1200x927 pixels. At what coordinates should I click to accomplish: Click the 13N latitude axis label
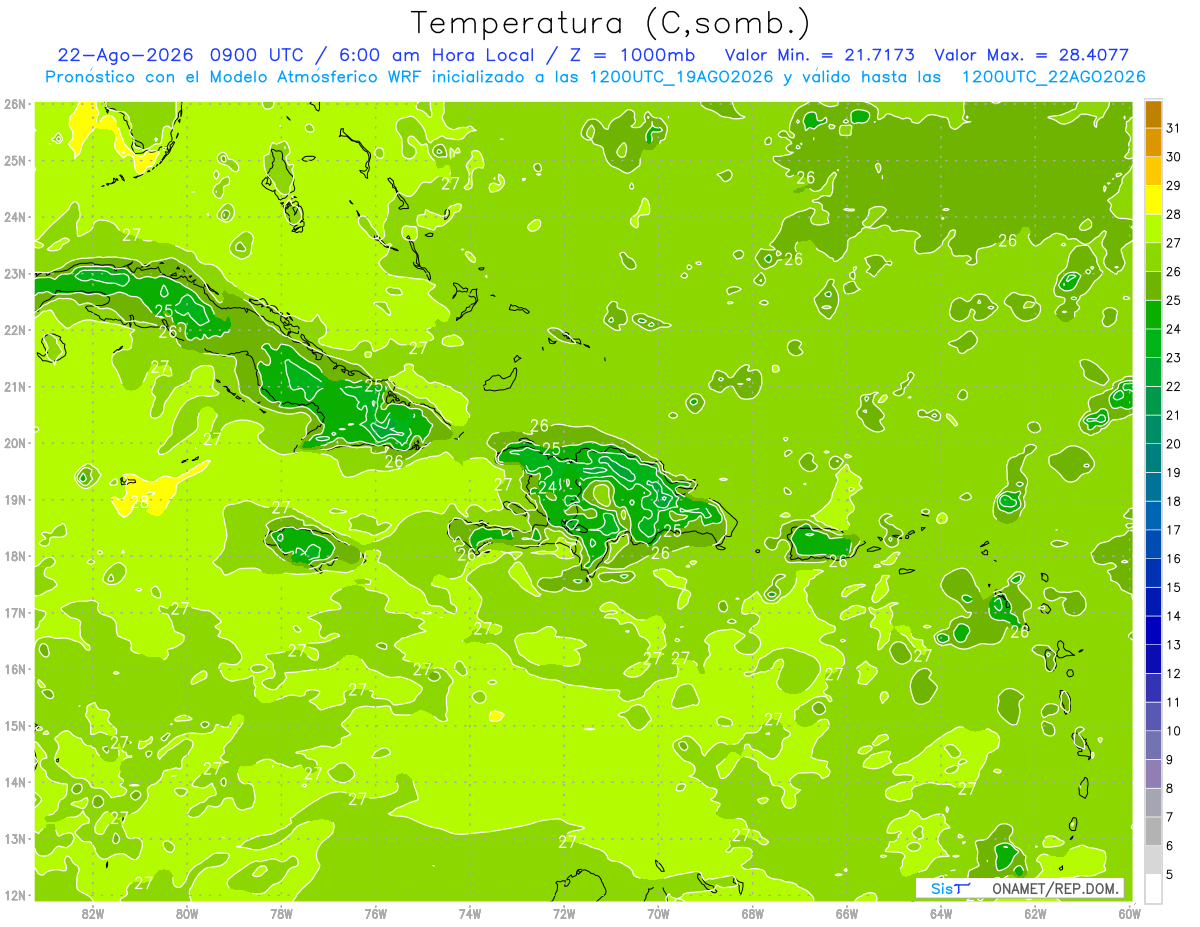[15, 839]
